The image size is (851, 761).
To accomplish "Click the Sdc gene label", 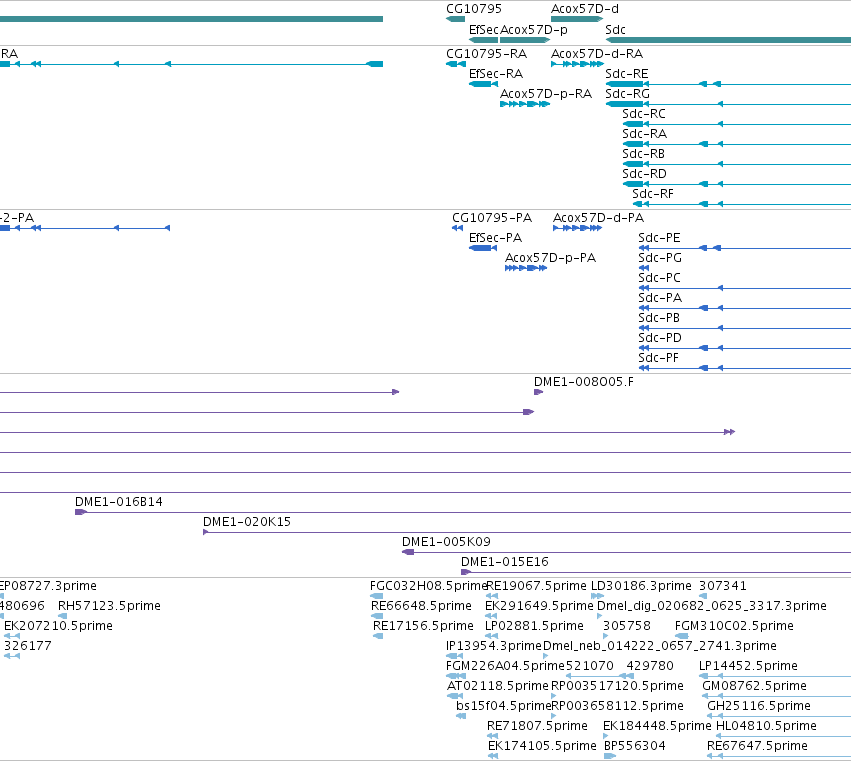I will click(x=615, y=29).
